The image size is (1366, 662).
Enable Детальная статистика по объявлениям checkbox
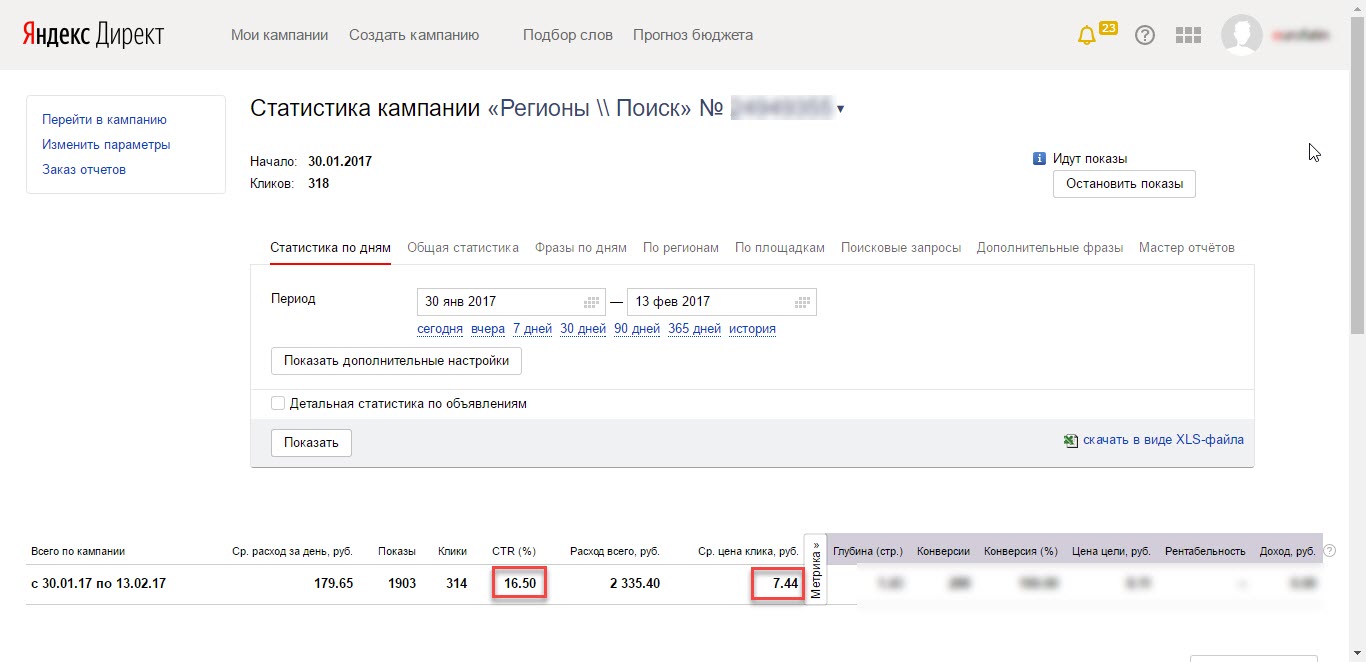[278, 404]
